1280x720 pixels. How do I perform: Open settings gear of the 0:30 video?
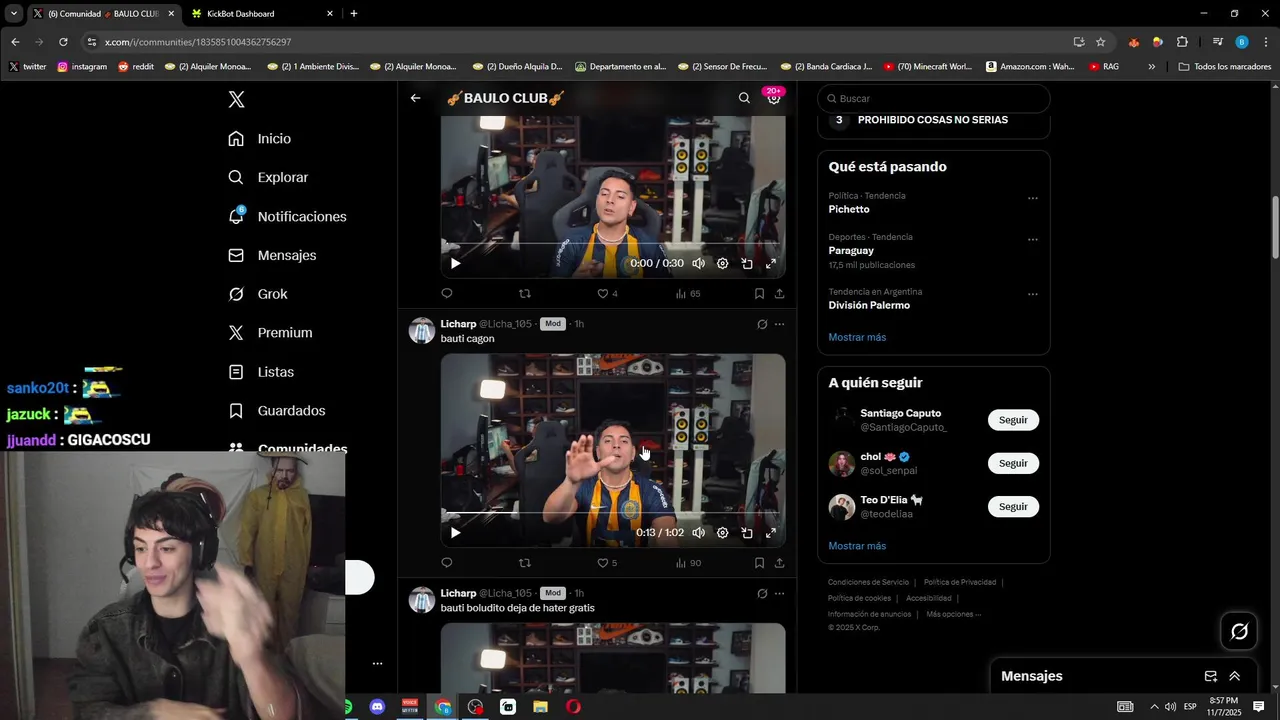coord(722,264)
